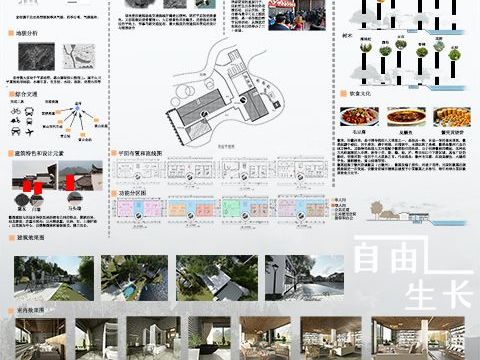
Task: Click the blue center node of the traffic diagram
Action: pos(77,108)
